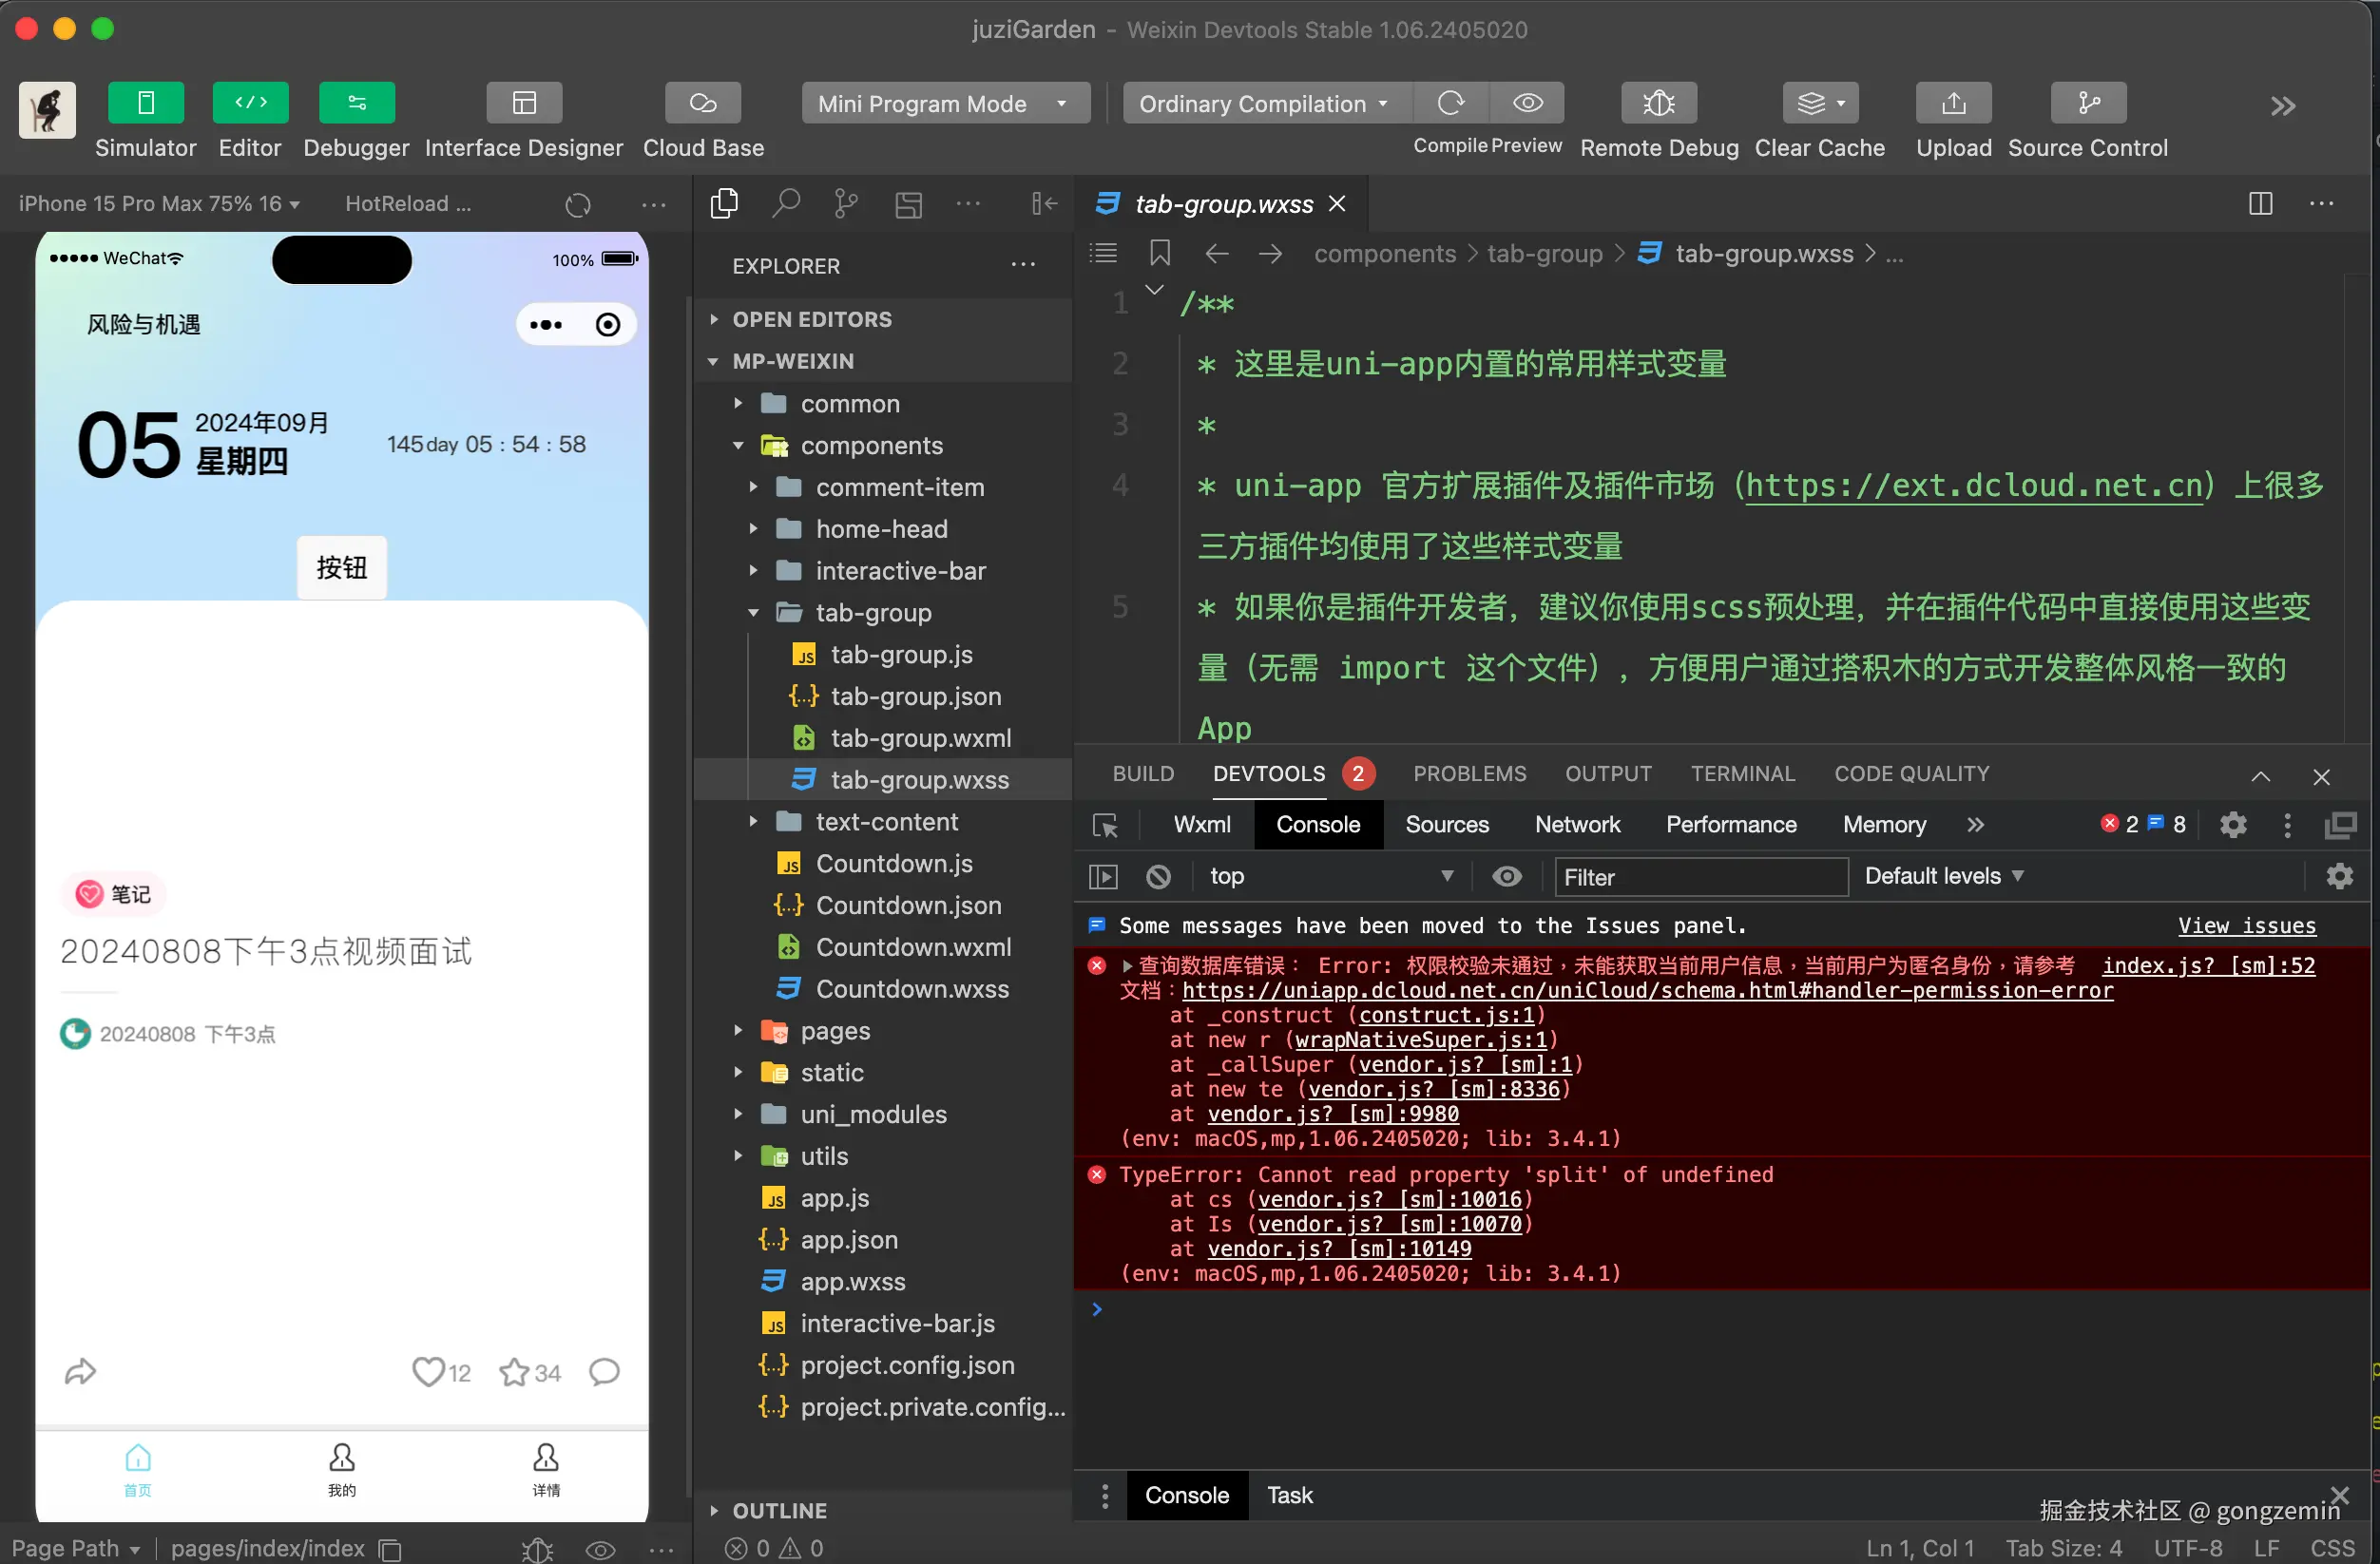
Task: Toggle the console live expression eye icon
Action: coord(1507,877)
